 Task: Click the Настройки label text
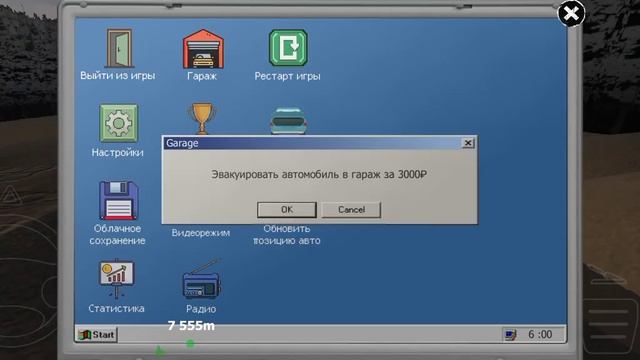pos(118,152)
